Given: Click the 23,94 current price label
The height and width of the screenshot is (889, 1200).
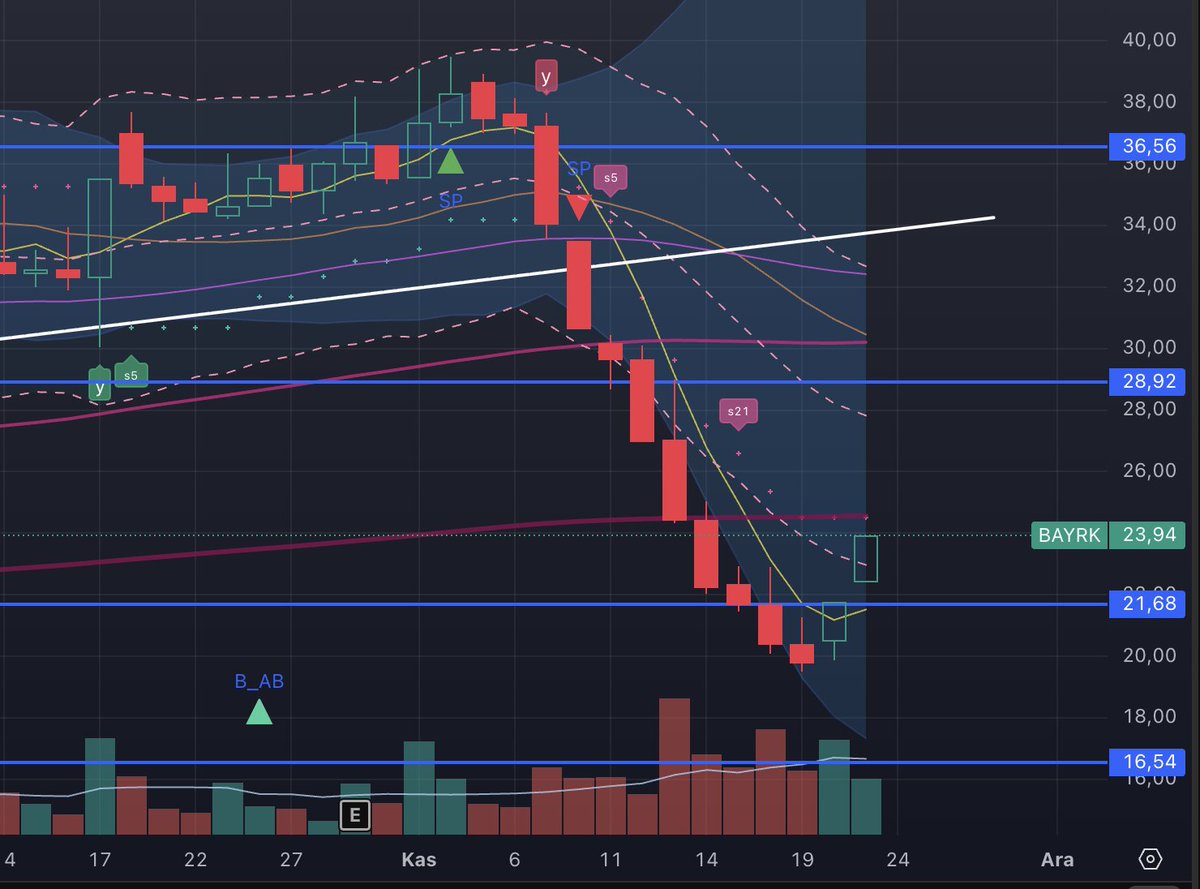Looking at the screenshot, I should coord(1147,535).
